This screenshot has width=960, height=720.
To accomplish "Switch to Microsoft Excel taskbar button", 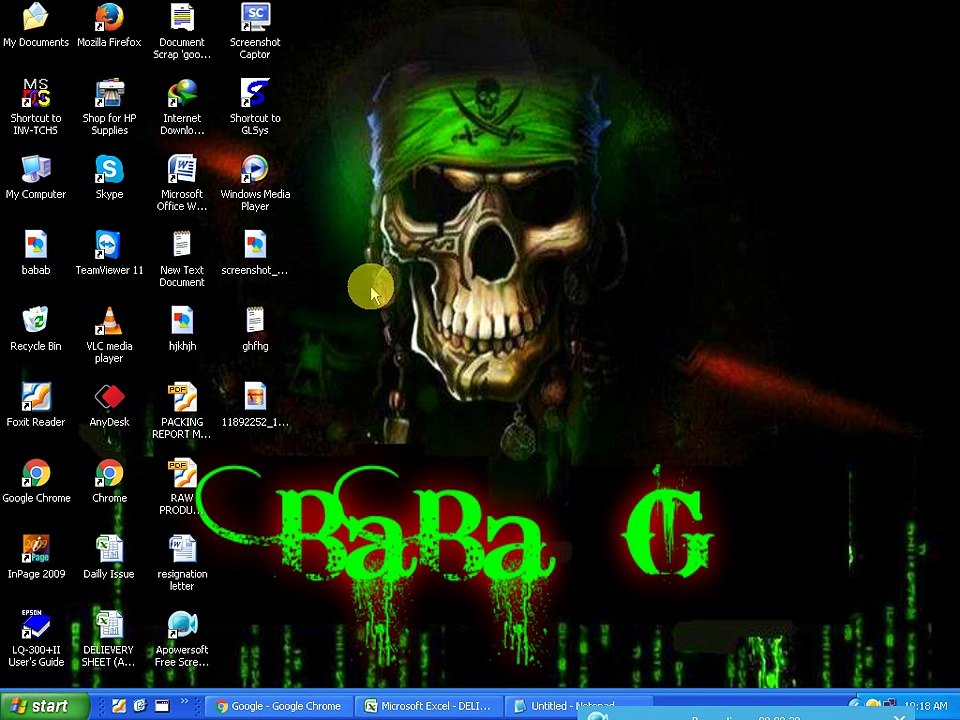I will [429, 706].
